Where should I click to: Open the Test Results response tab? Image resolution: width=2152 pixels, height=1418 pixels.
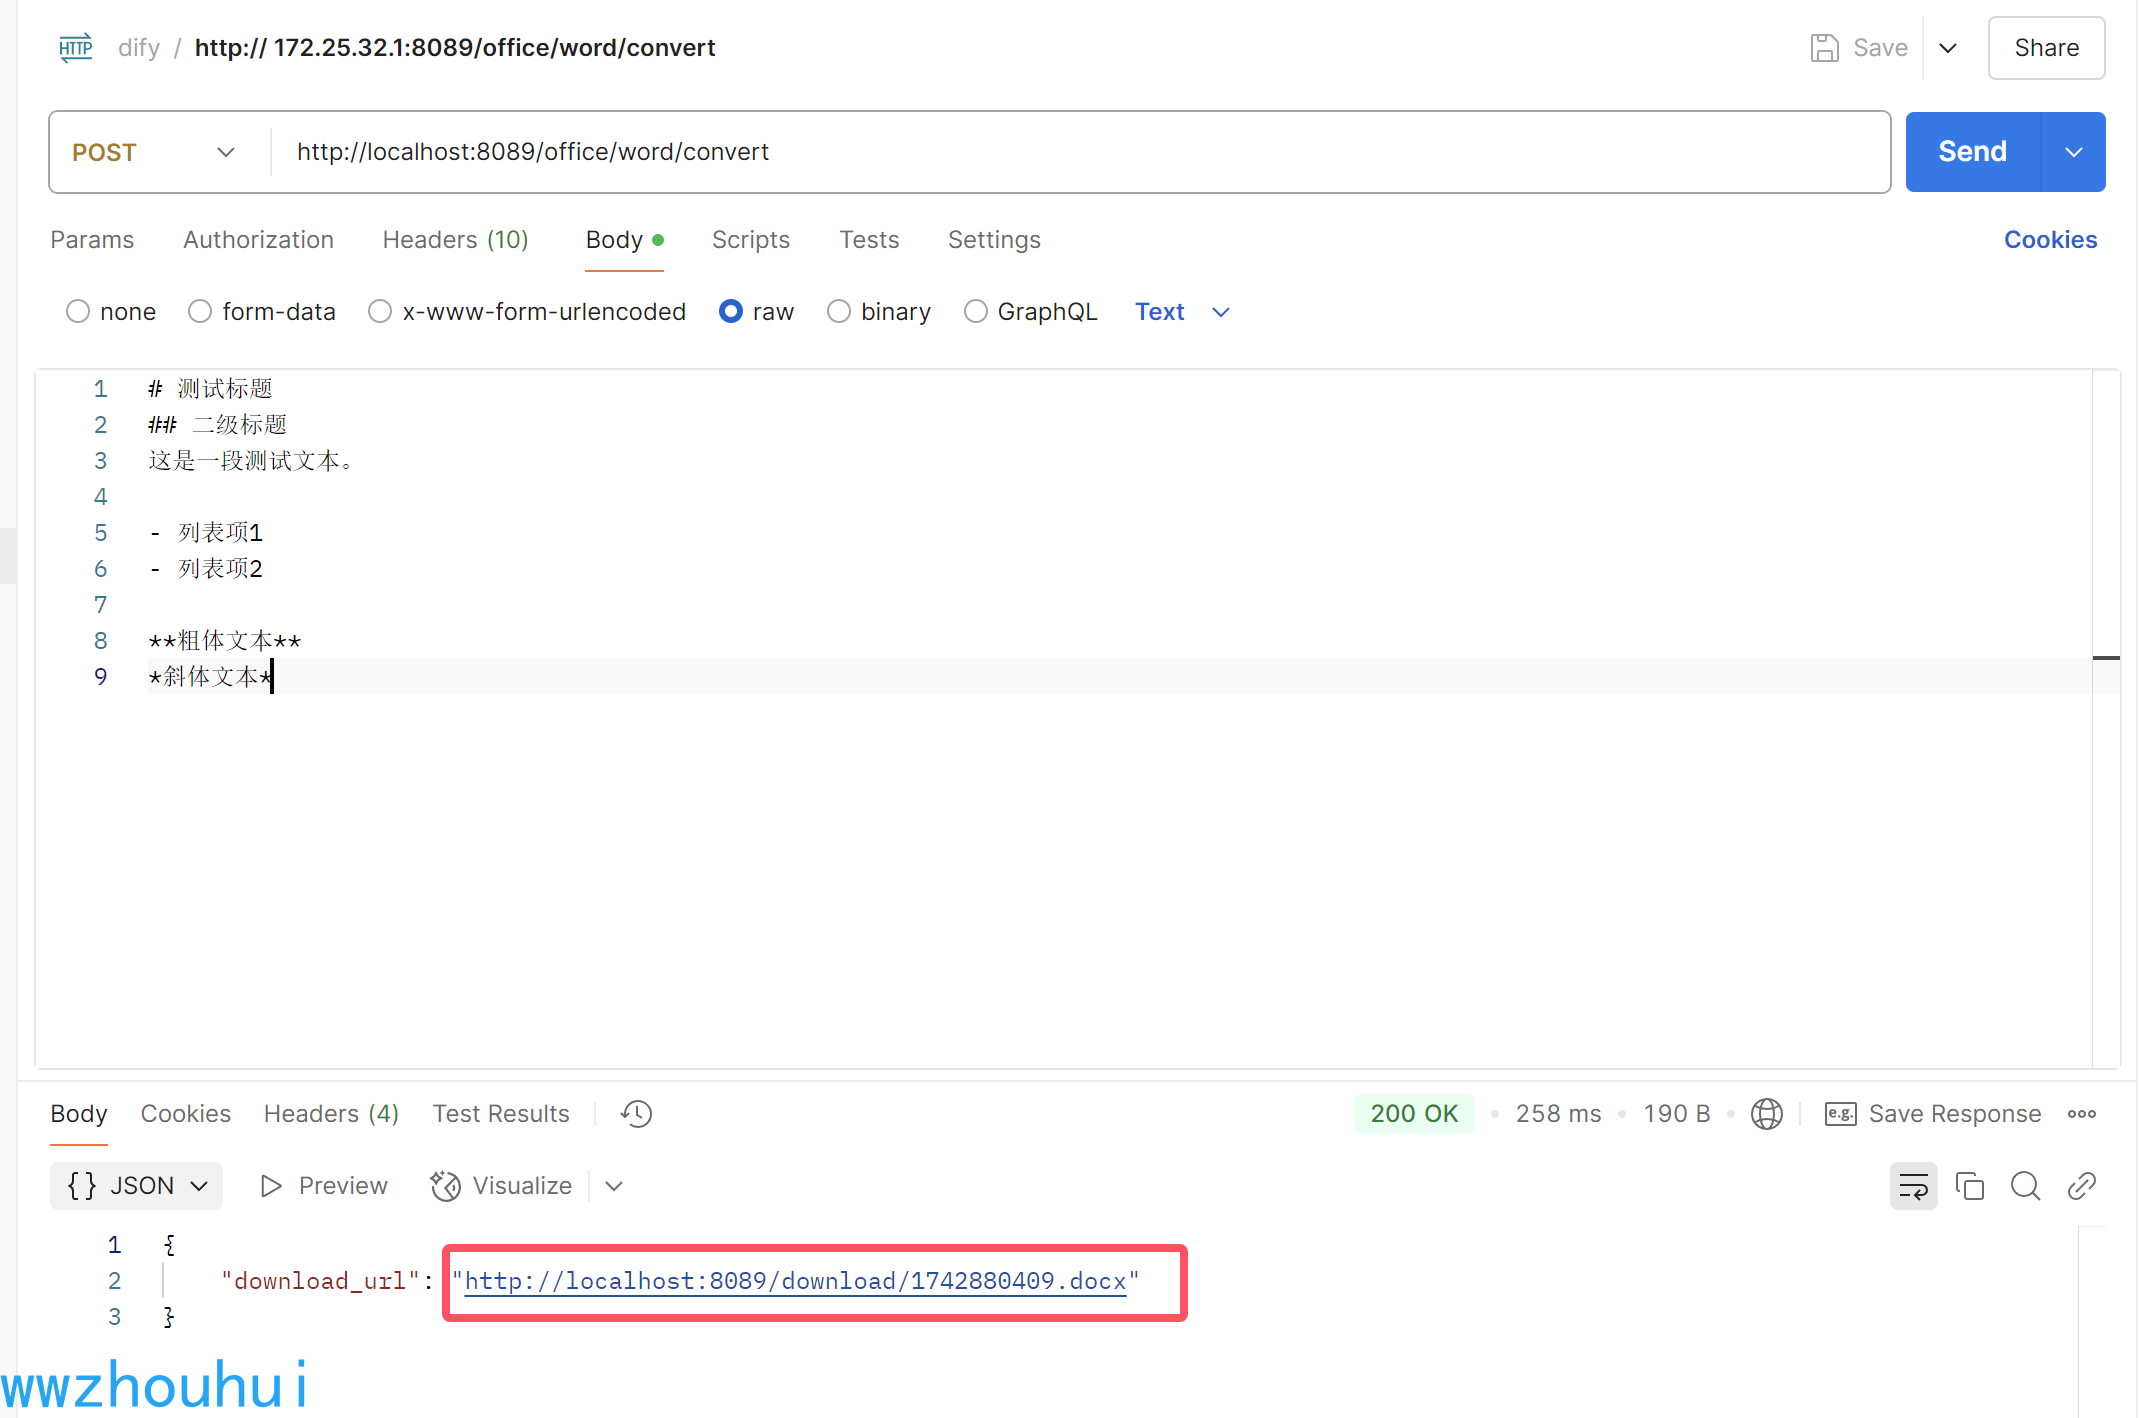click(500, 1114)
